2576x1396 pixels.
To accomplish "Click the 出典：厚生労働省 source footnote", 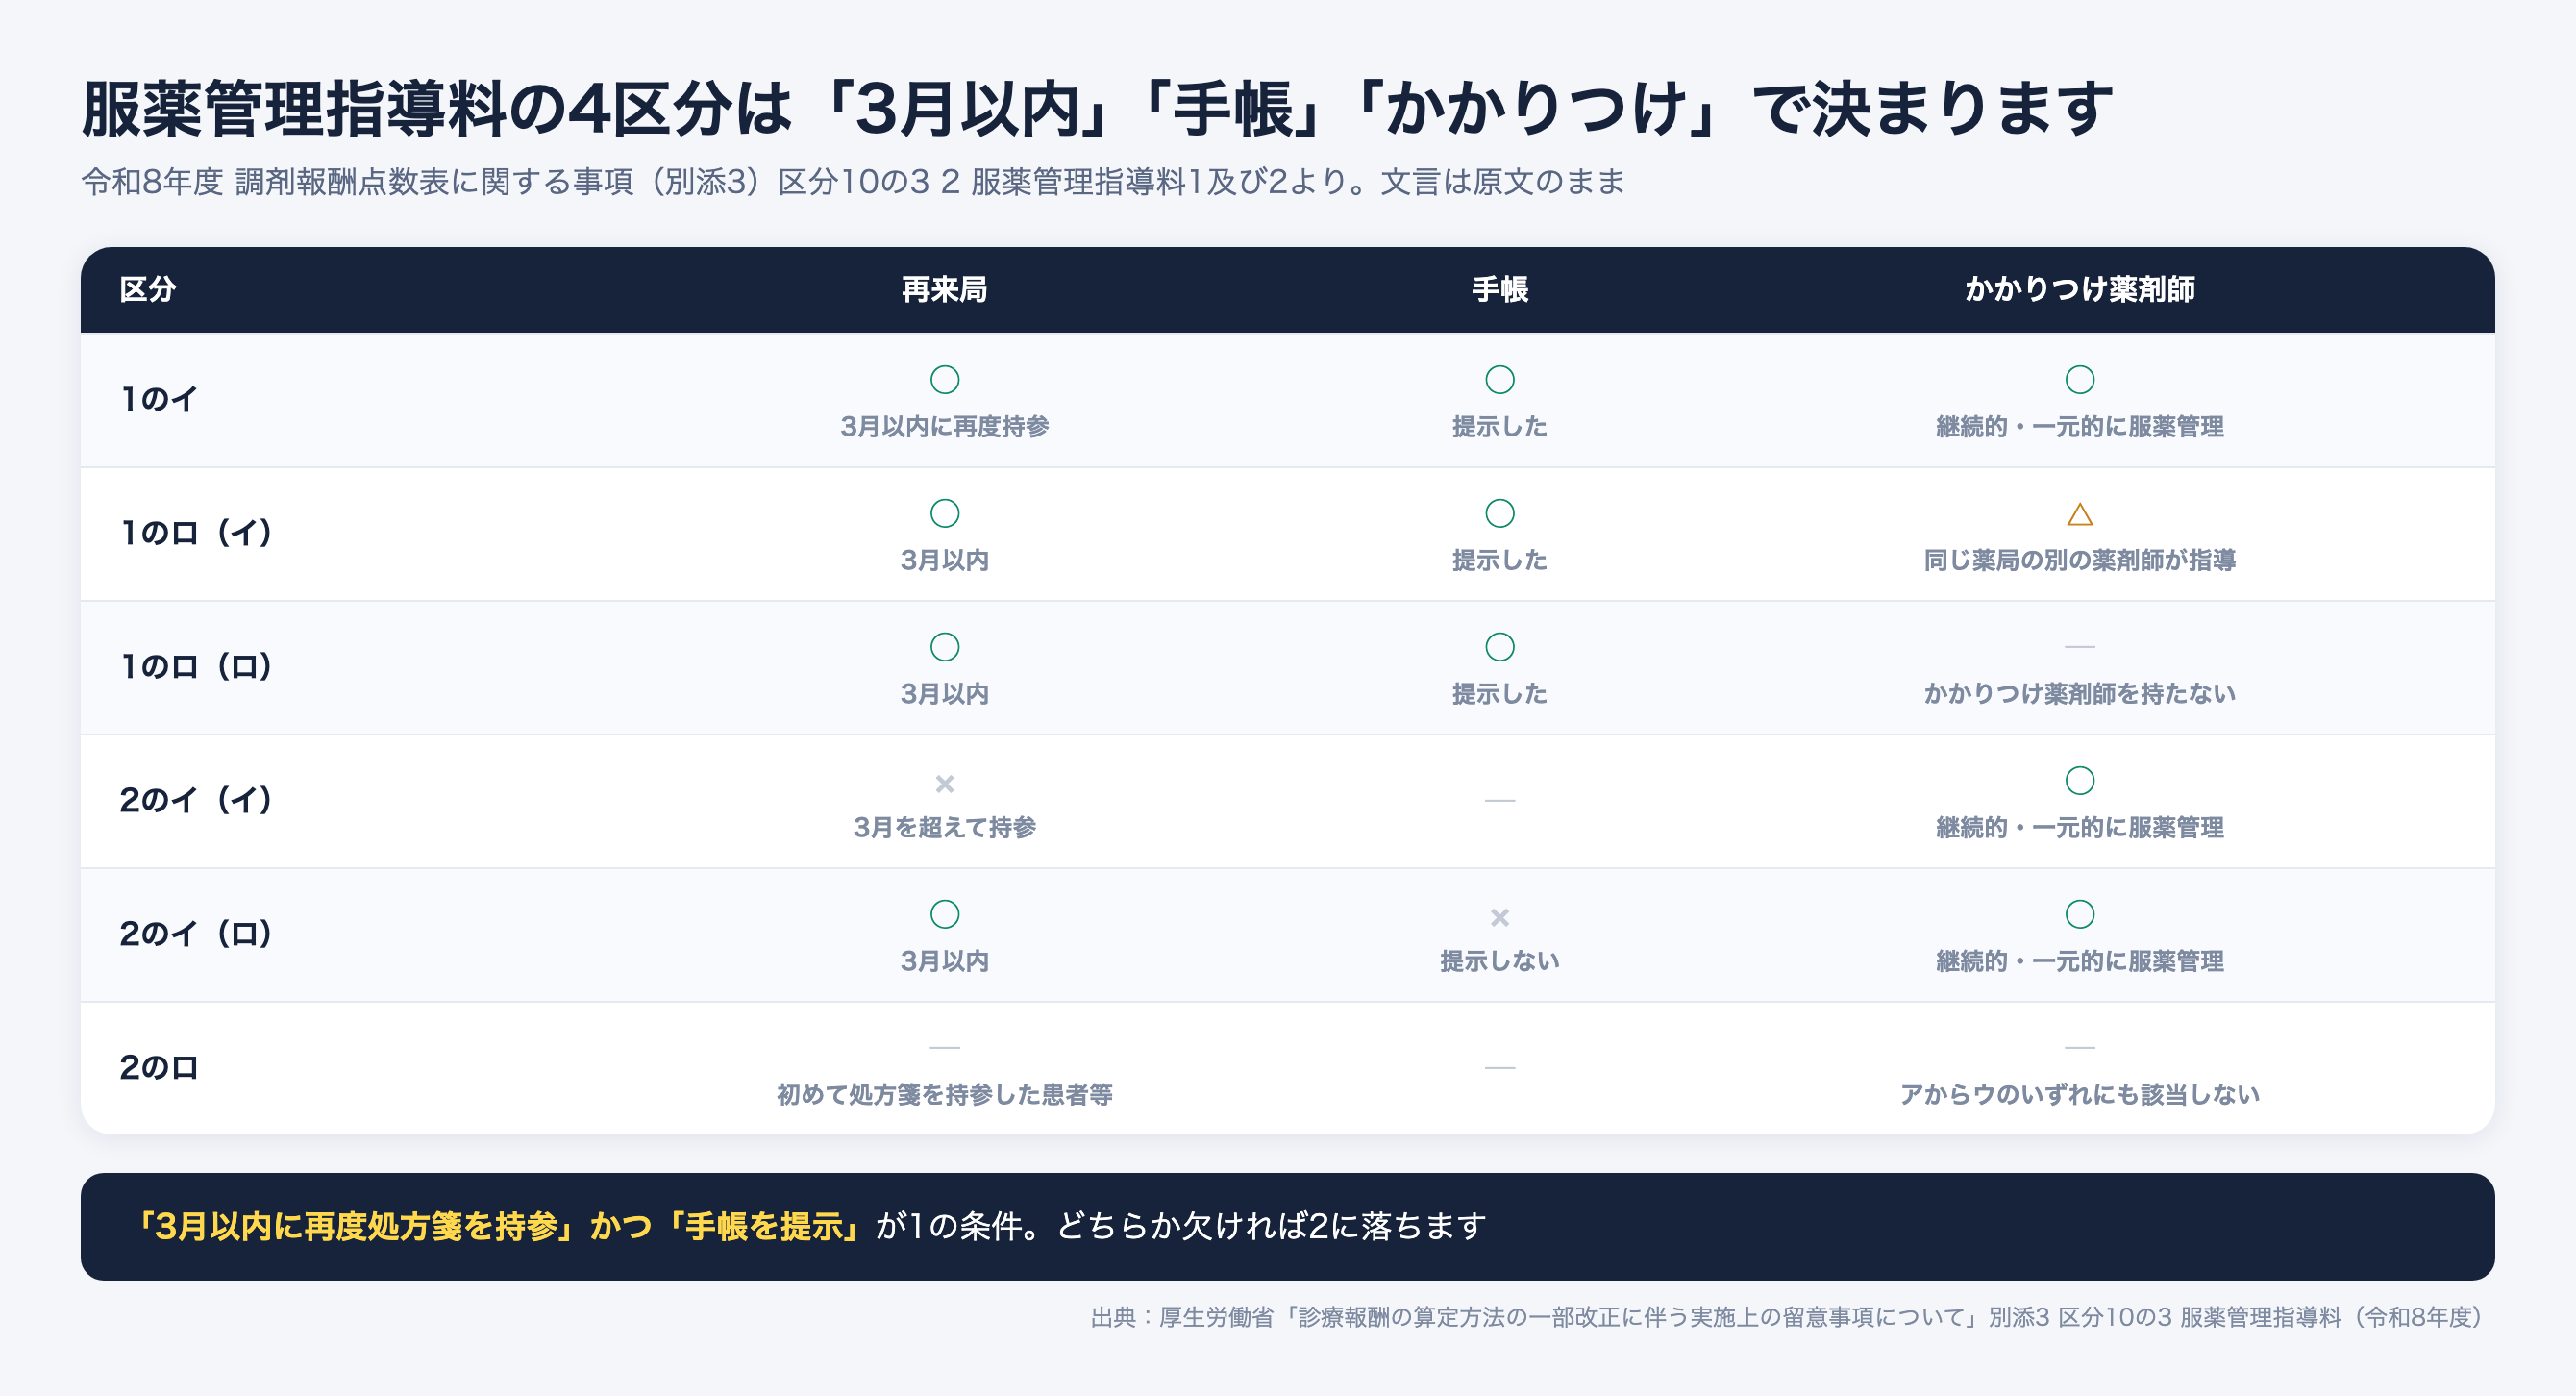I will pyautogui.click(x=1786, y=1318).
